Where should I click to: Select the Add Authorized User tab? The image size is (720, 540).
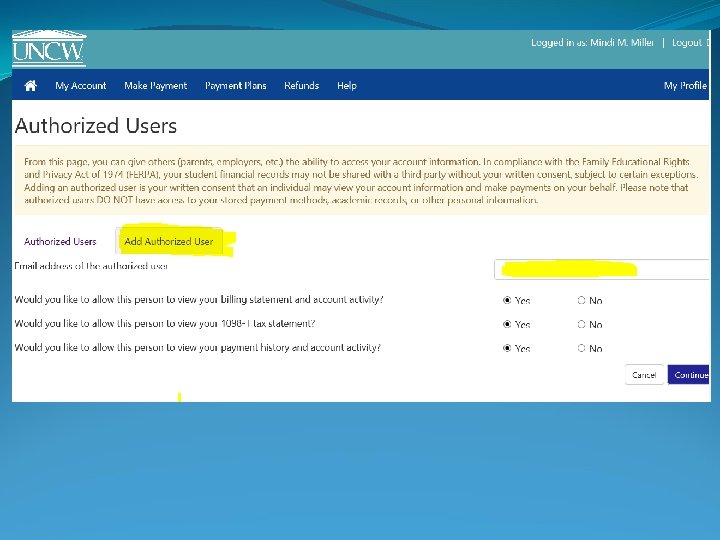pos(169,242)
